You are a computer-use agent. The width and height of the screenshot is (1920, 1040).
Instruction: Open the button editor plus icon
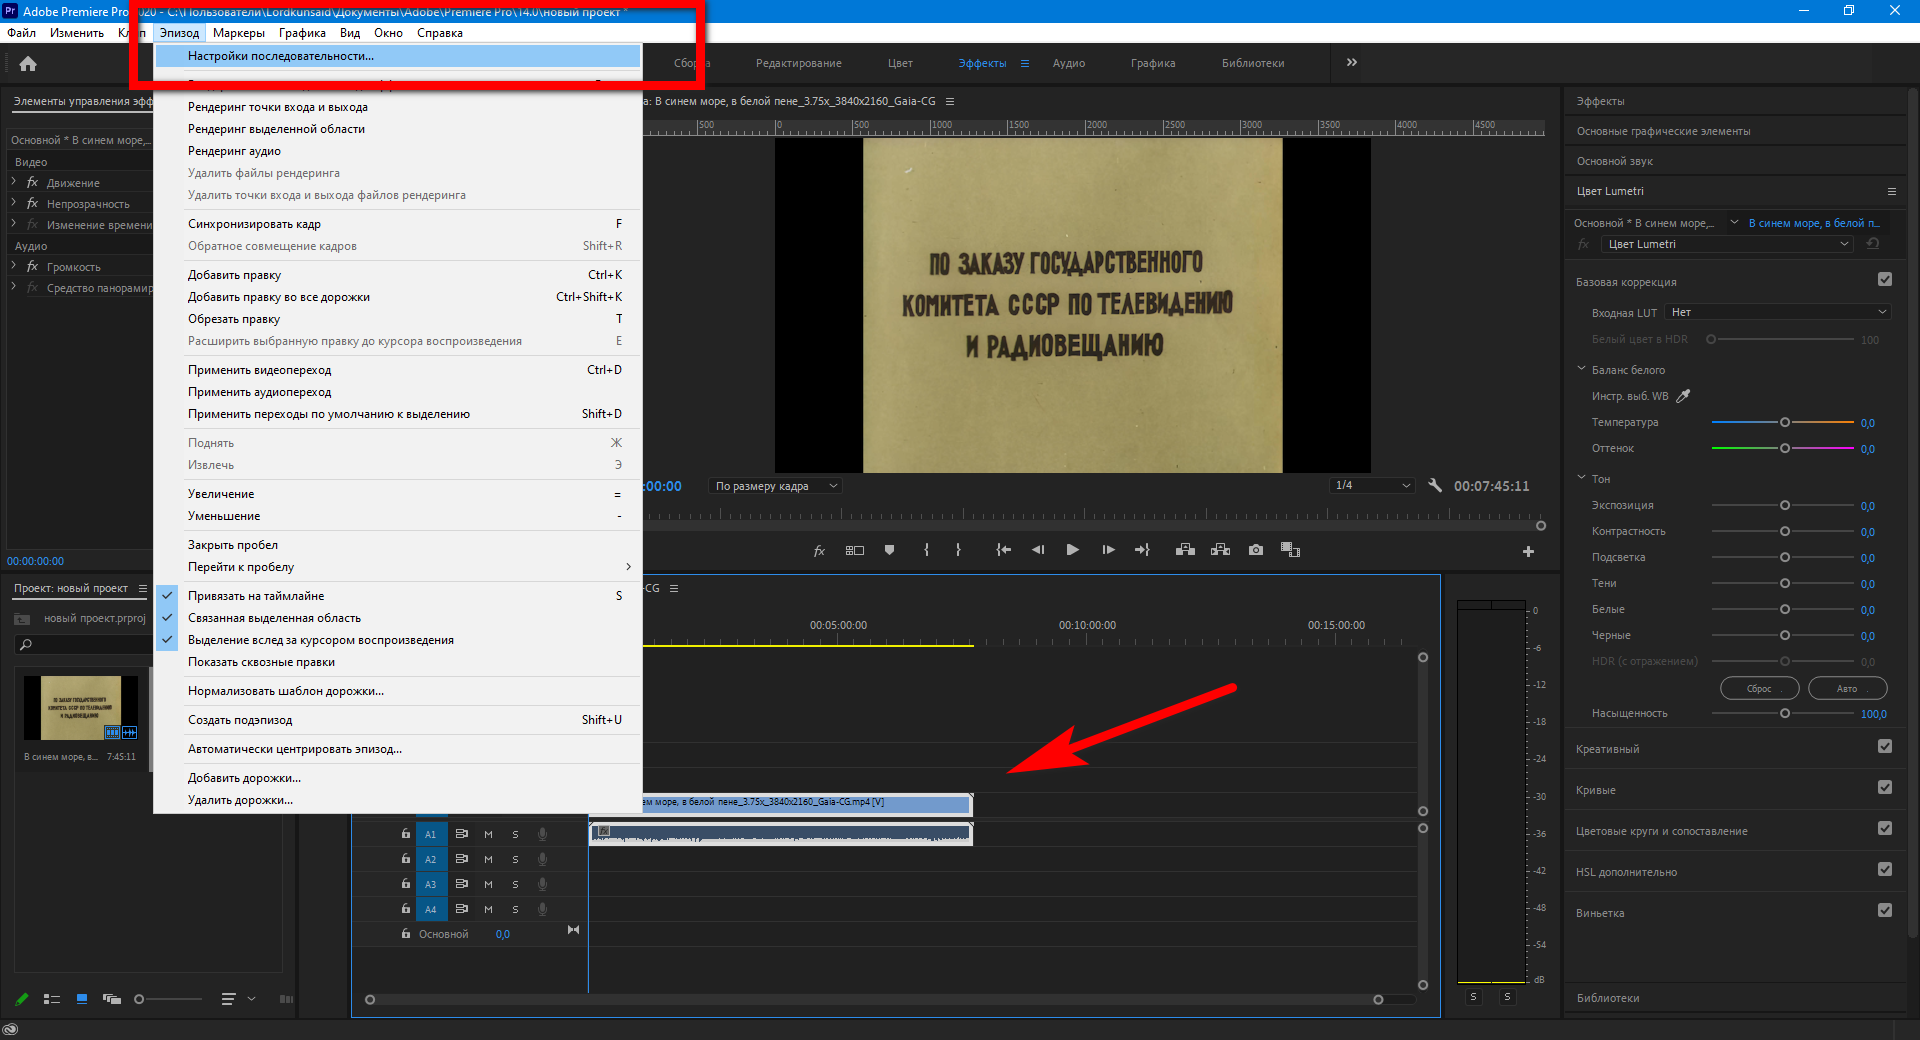pos(1528,551)
